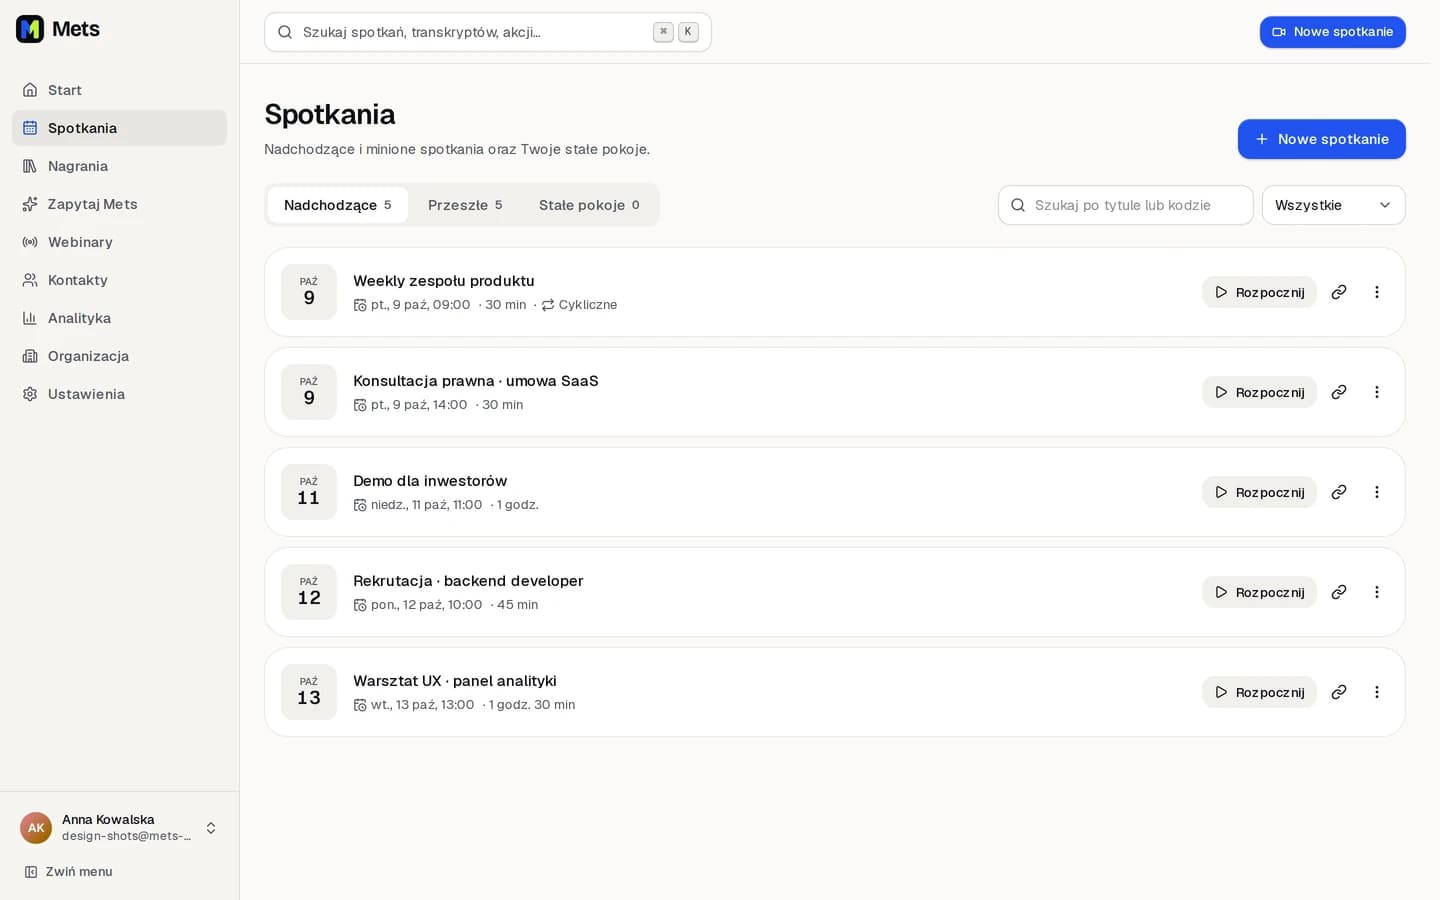Open more options for Weekly zespołu produktu
The height and width of the screenshot is (900, 1440).
[x=1377, y=292]
